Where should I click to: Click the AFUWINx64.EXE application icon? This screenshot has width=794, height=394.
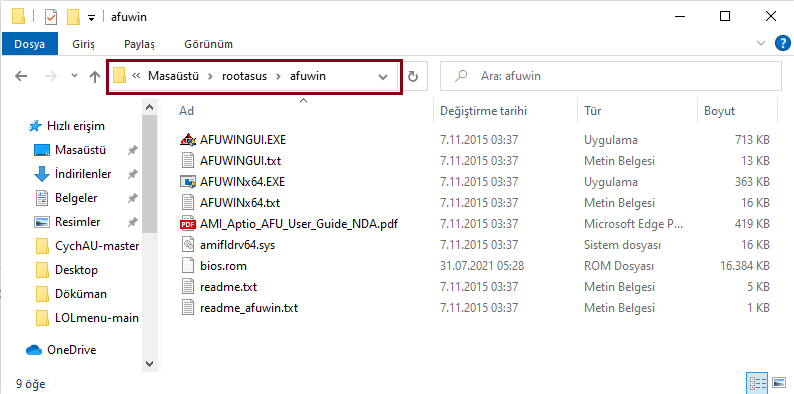click(188, 182)
